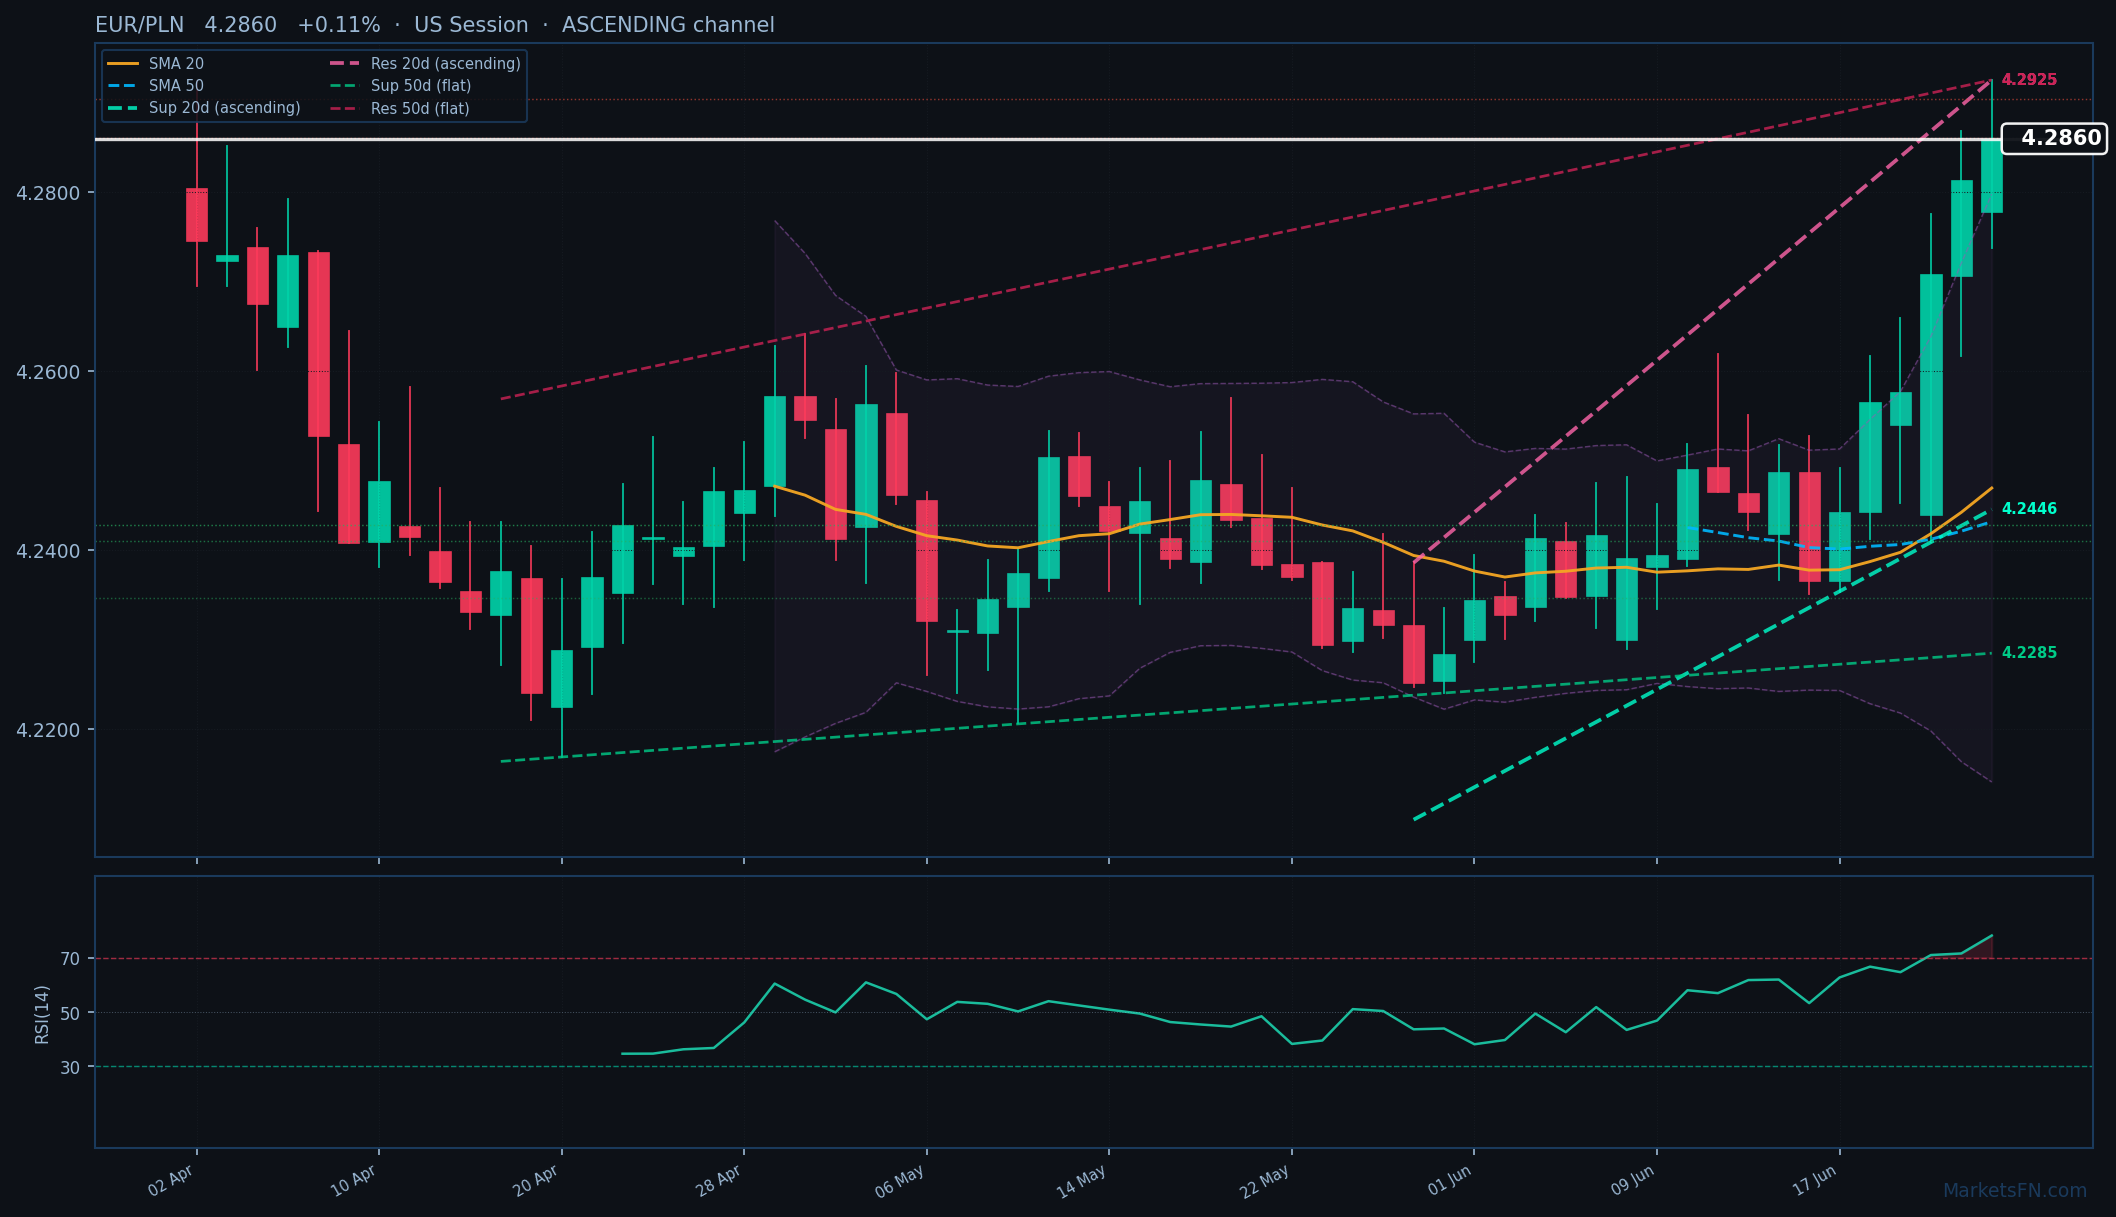Click the RSI 70 level label
The width and height of the screenshot is (2116, 1217).
[x=70, y=959]
